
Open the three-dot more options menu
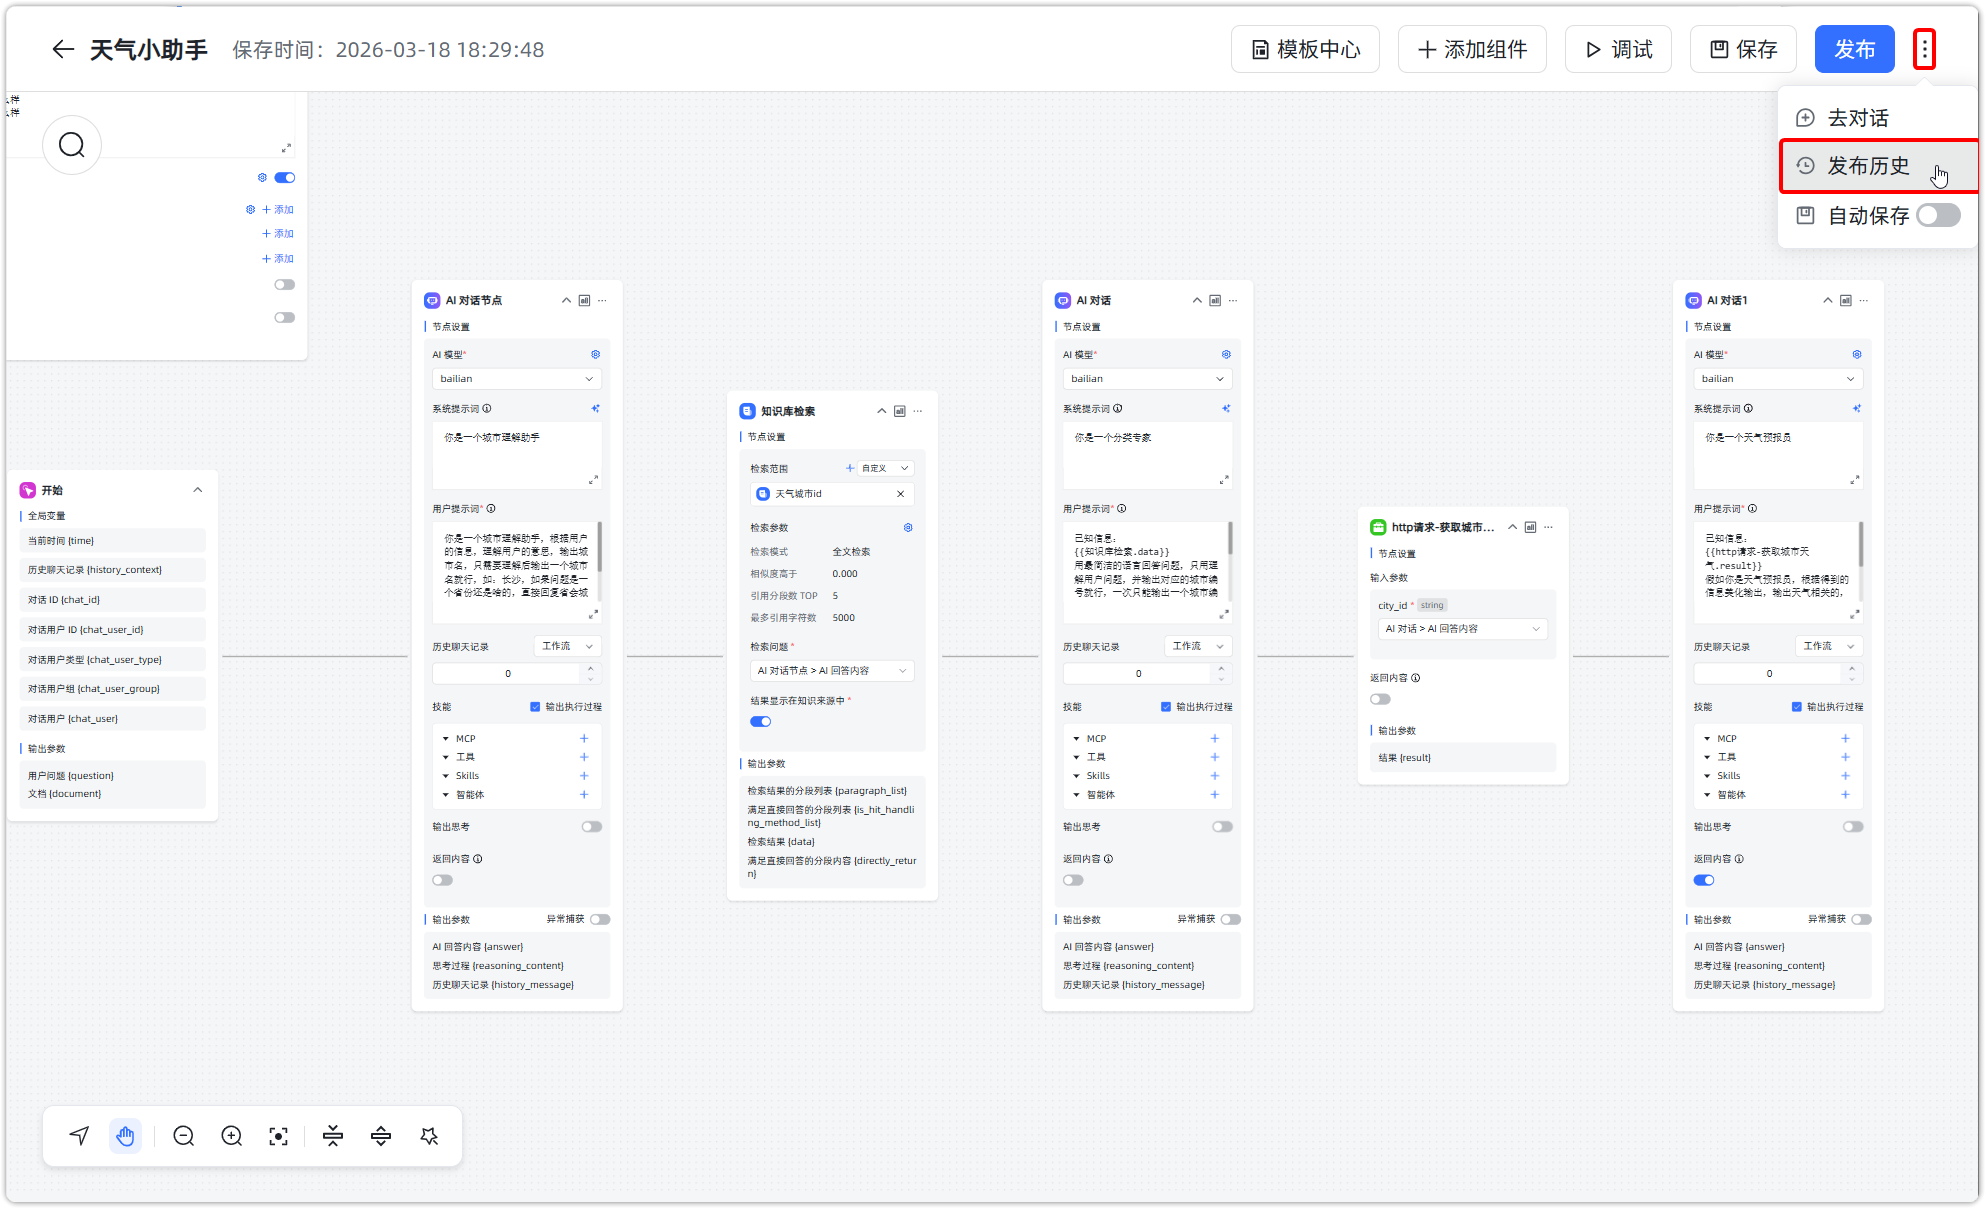[x=1924, y=49]
